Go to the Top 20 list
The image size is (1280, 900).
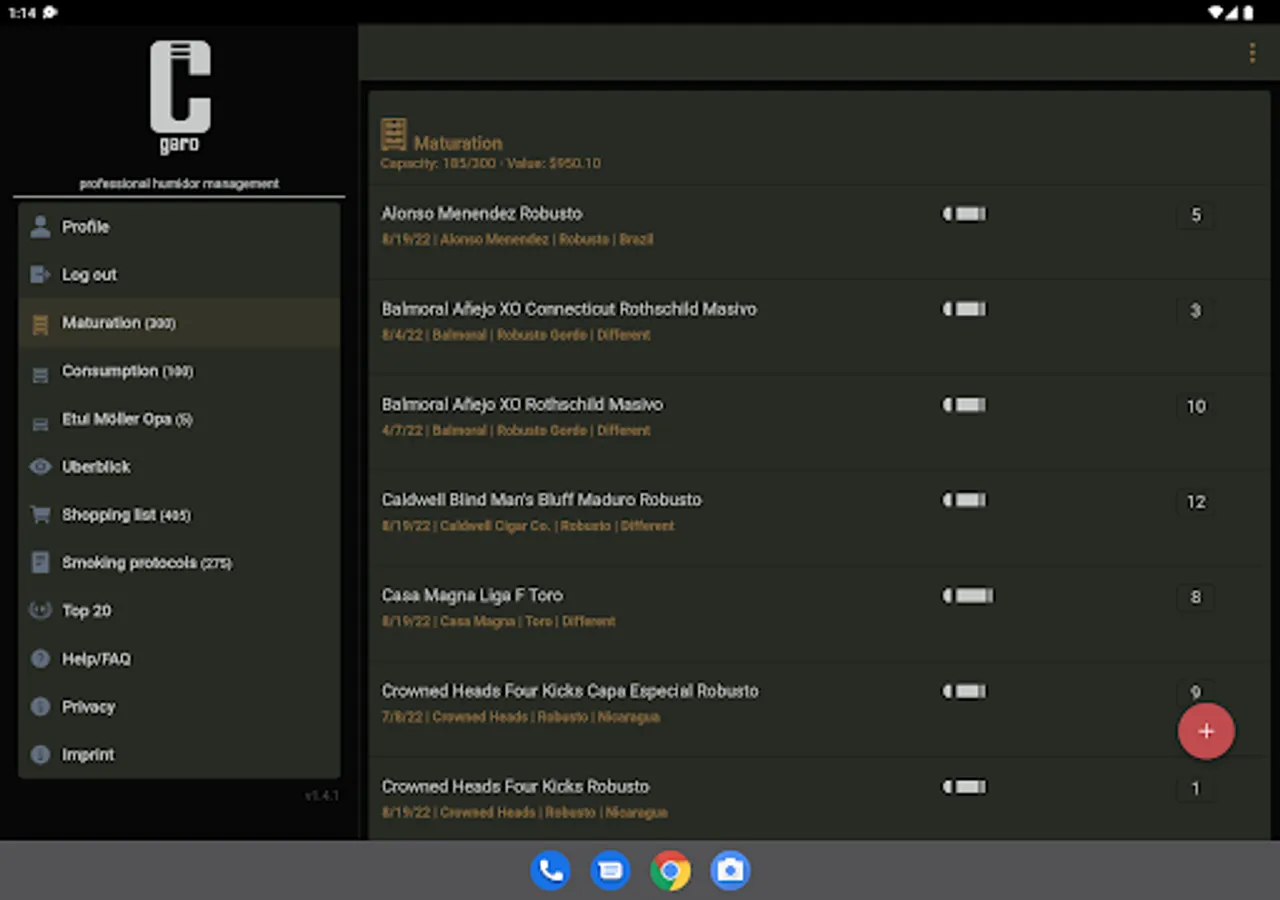(179, 611)
